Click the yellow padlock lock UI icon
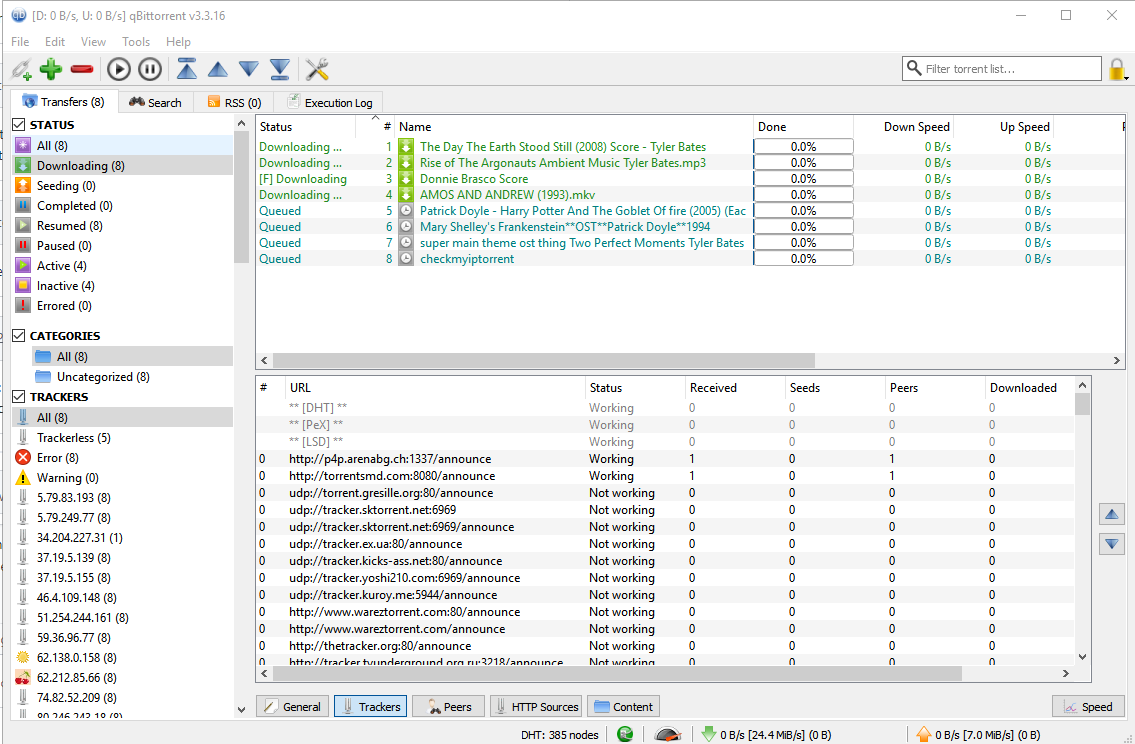The width and height of the screenshot is (1135, 744). coord(1117,69)
